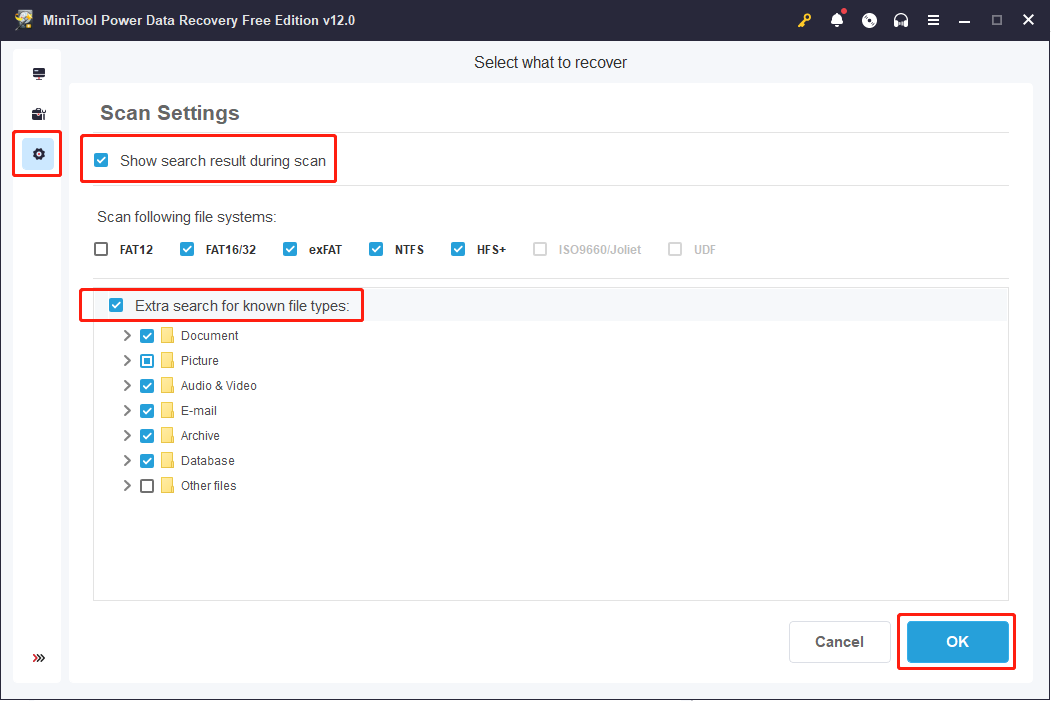The width and height of the screenshot is (1051, 701).
Task: Uncheck the Database checkbox
Action: tap(147, 461)
